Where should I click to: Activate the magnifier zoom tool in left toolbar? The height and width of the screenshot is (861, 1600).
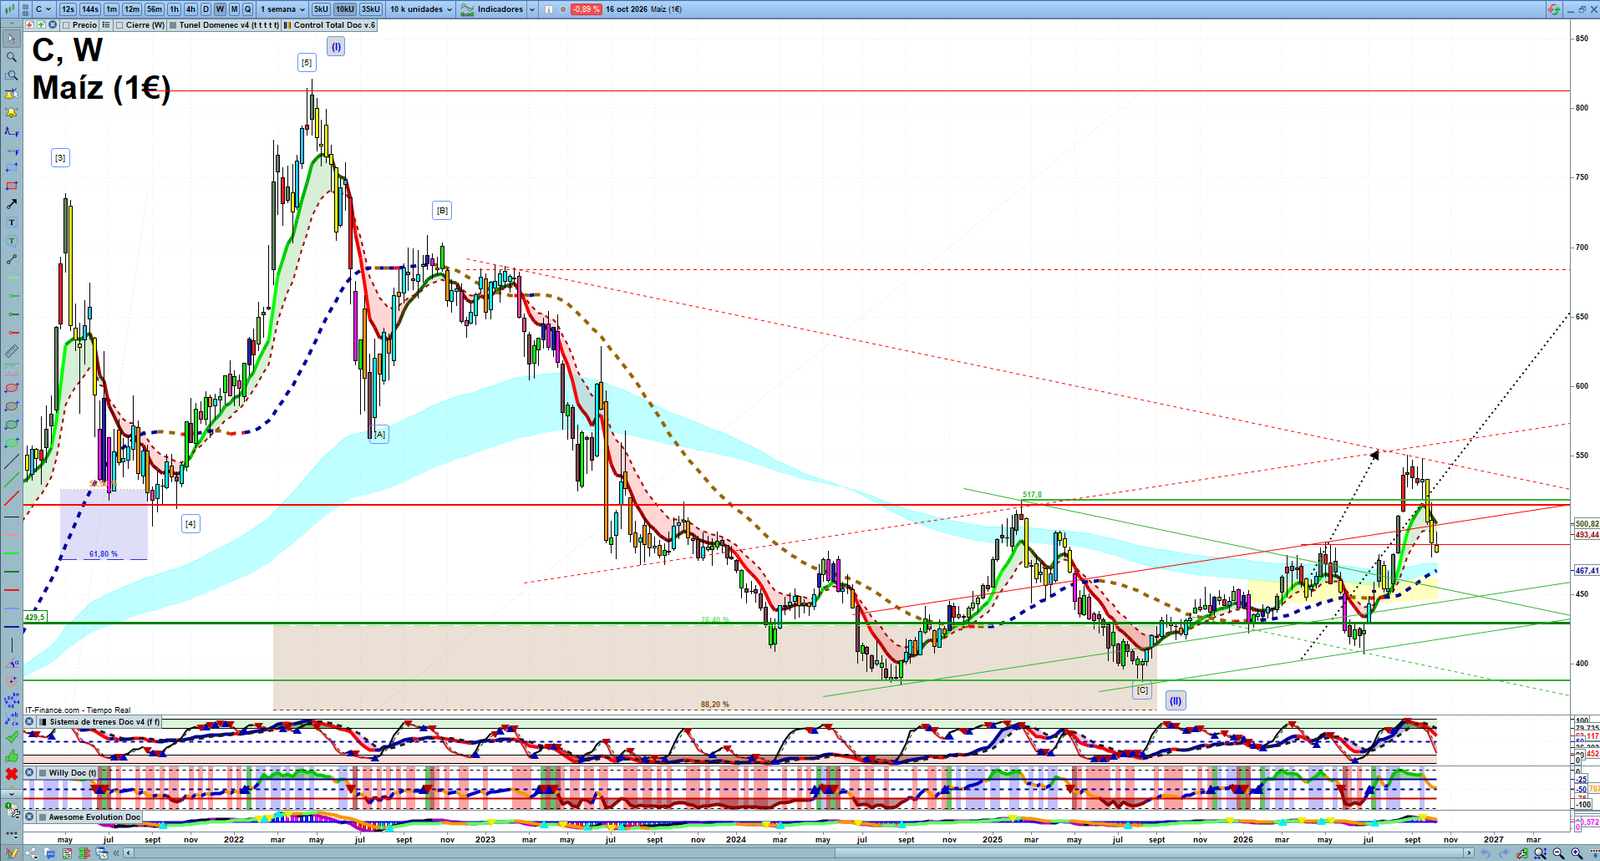click(11, 57)
